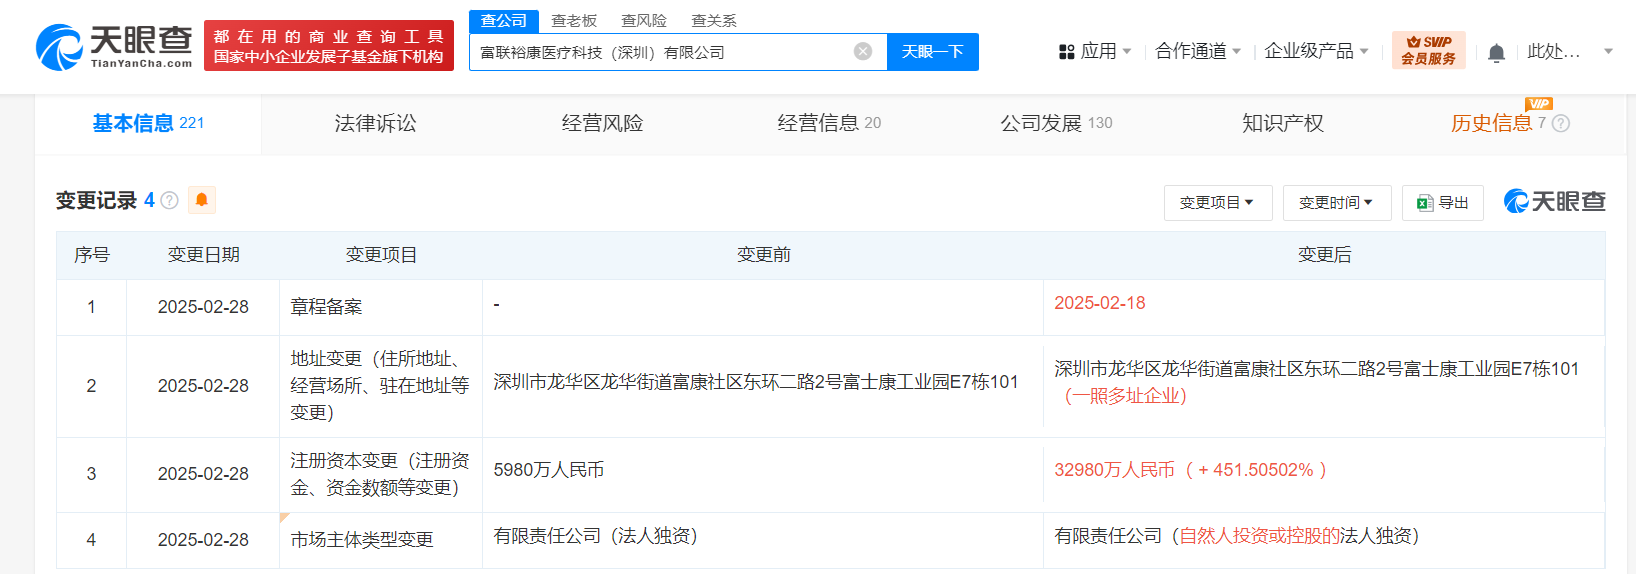Screen dimensions: 1636x574
Task: Click the TianYanCha logo at top left
Action: [x=114, y=46]
